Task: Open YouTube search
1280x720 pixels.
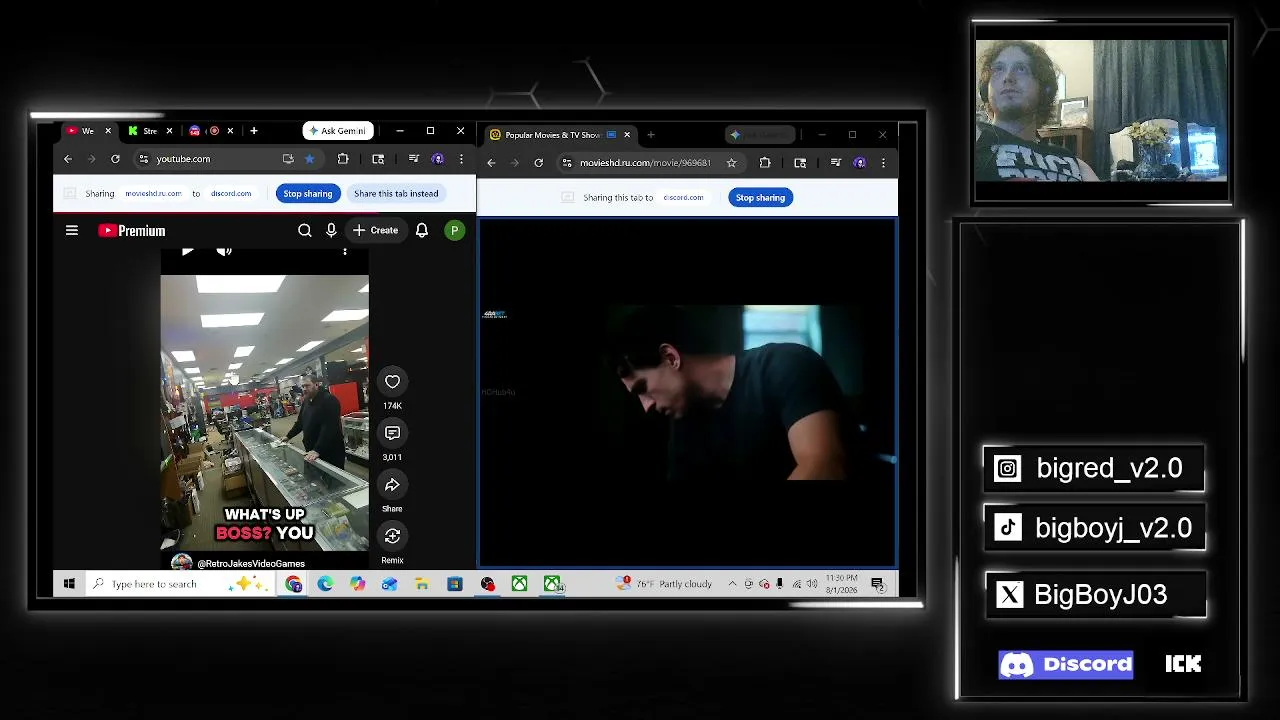Action: [305, 231]
